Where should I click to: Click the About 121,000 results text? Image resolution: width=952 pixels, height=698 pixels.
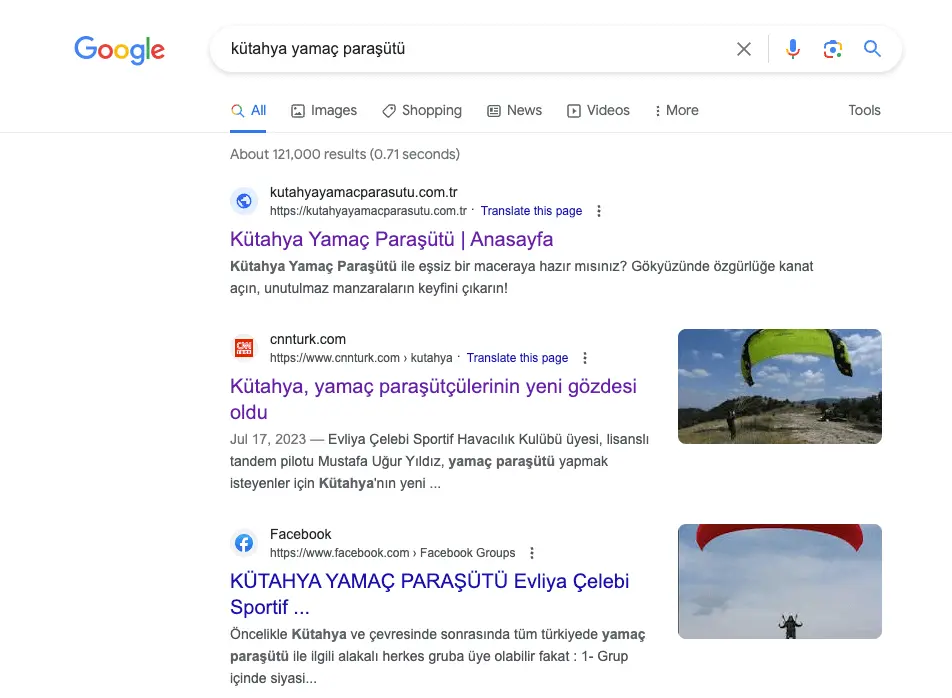tap(345, 154)
